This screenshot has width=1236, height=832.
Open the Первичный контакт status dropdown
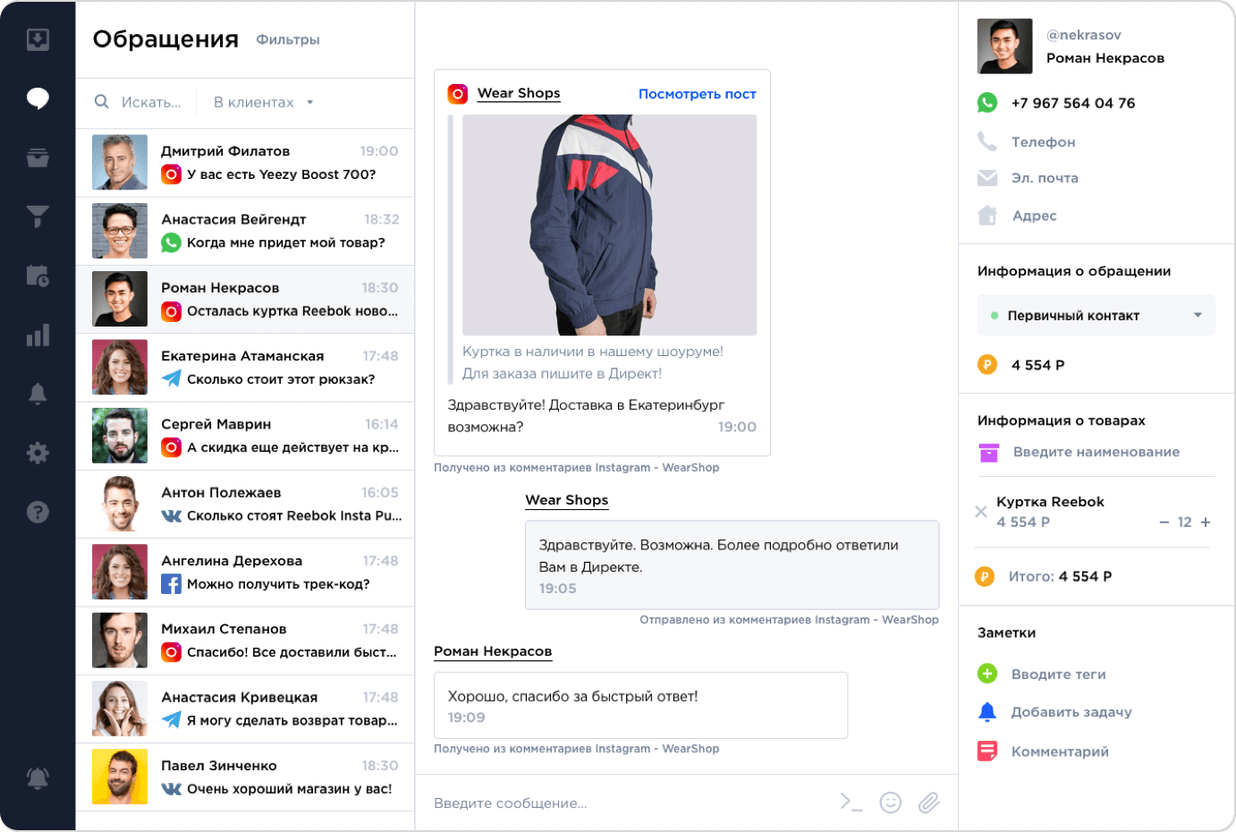[1096, 315]
